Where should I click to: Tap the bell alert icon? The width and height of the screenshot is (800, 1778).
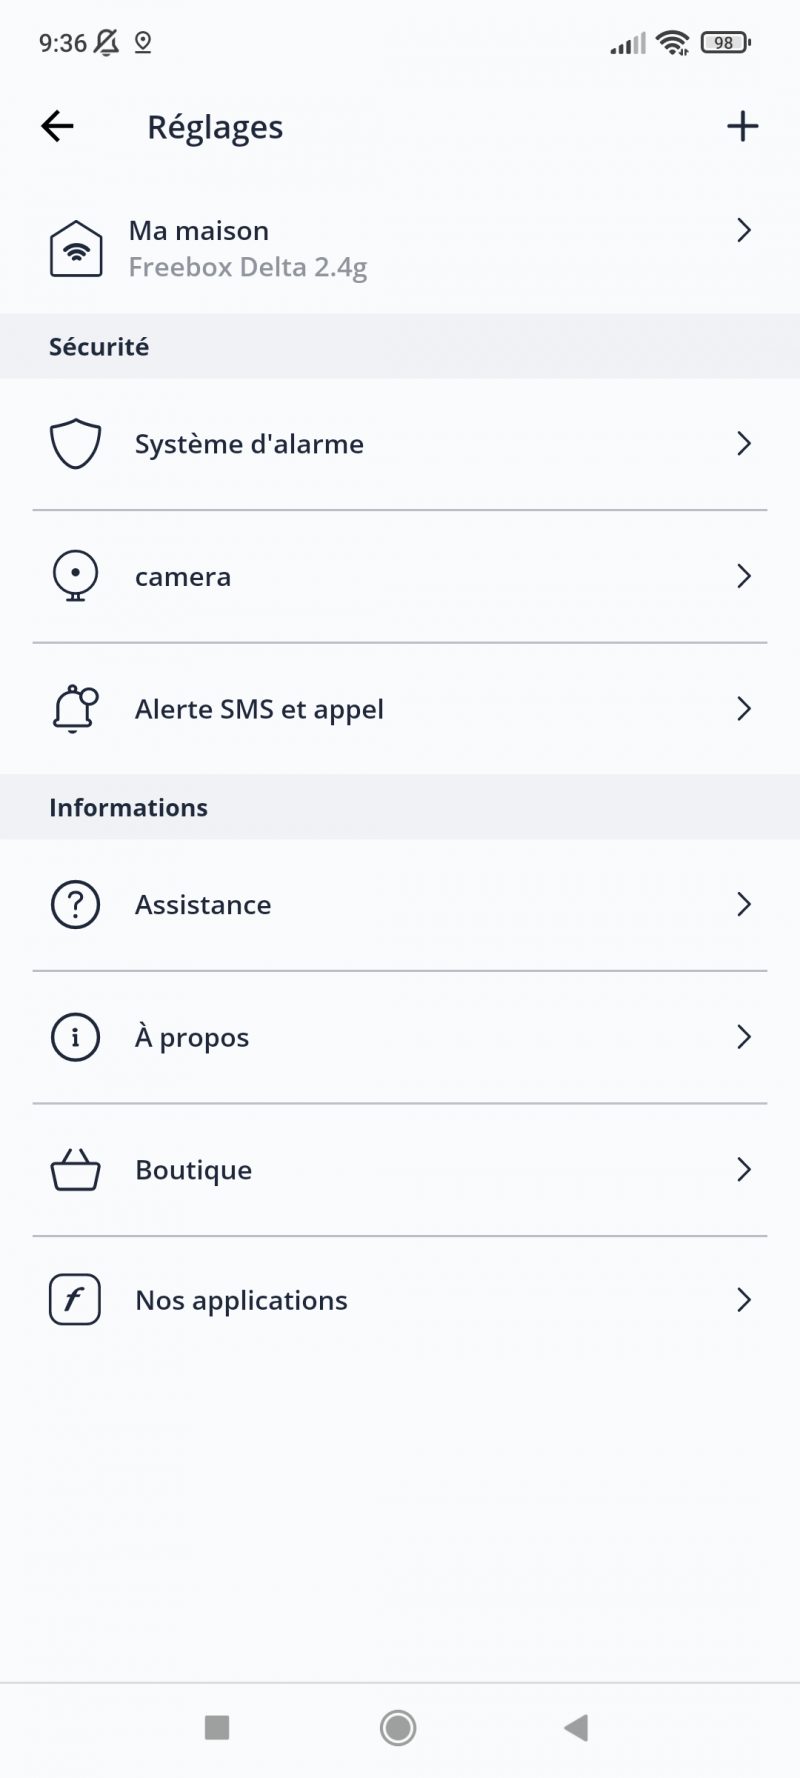click(x=75, y=709)
